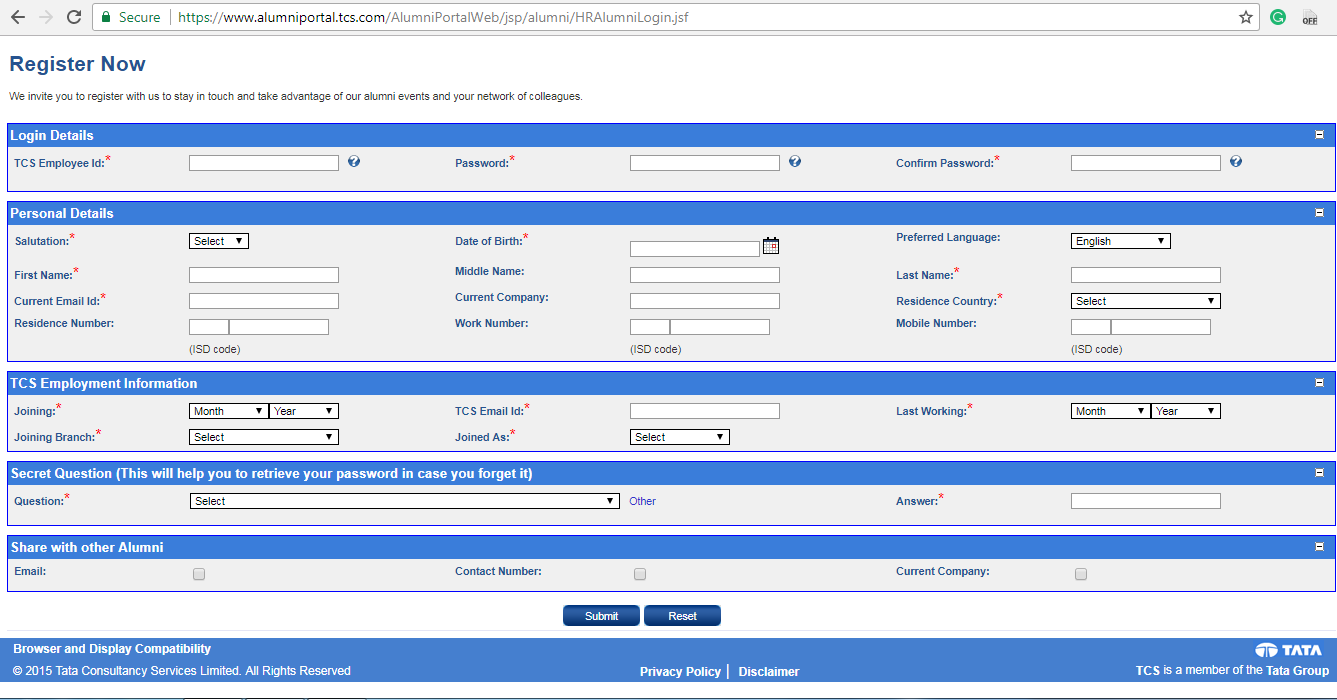The width and height of the screenshot is (1337, 700).
Task: Collapse the Personal Details section
Action: pyautogui.click(x=1319, y=213)
